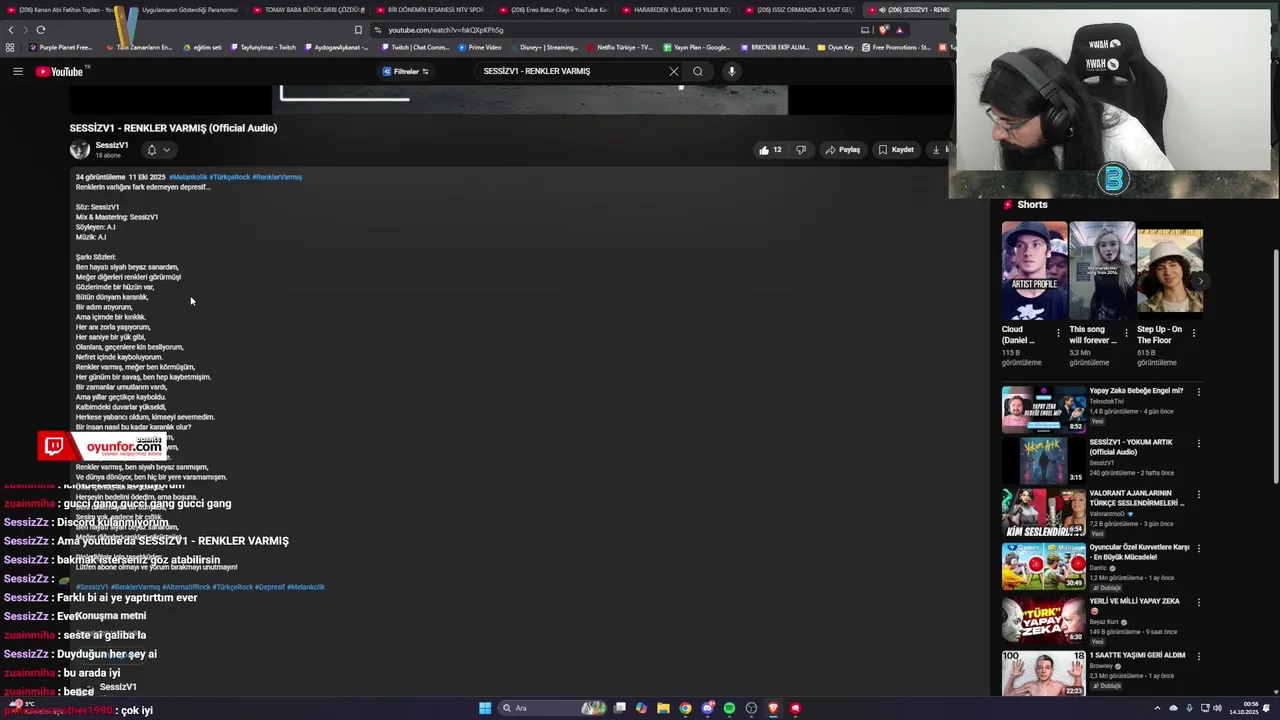The height and width of the screenshot is (720, 1280).
Task: Open options menu for 'This song will forever' short
Action: point(1126,333)
